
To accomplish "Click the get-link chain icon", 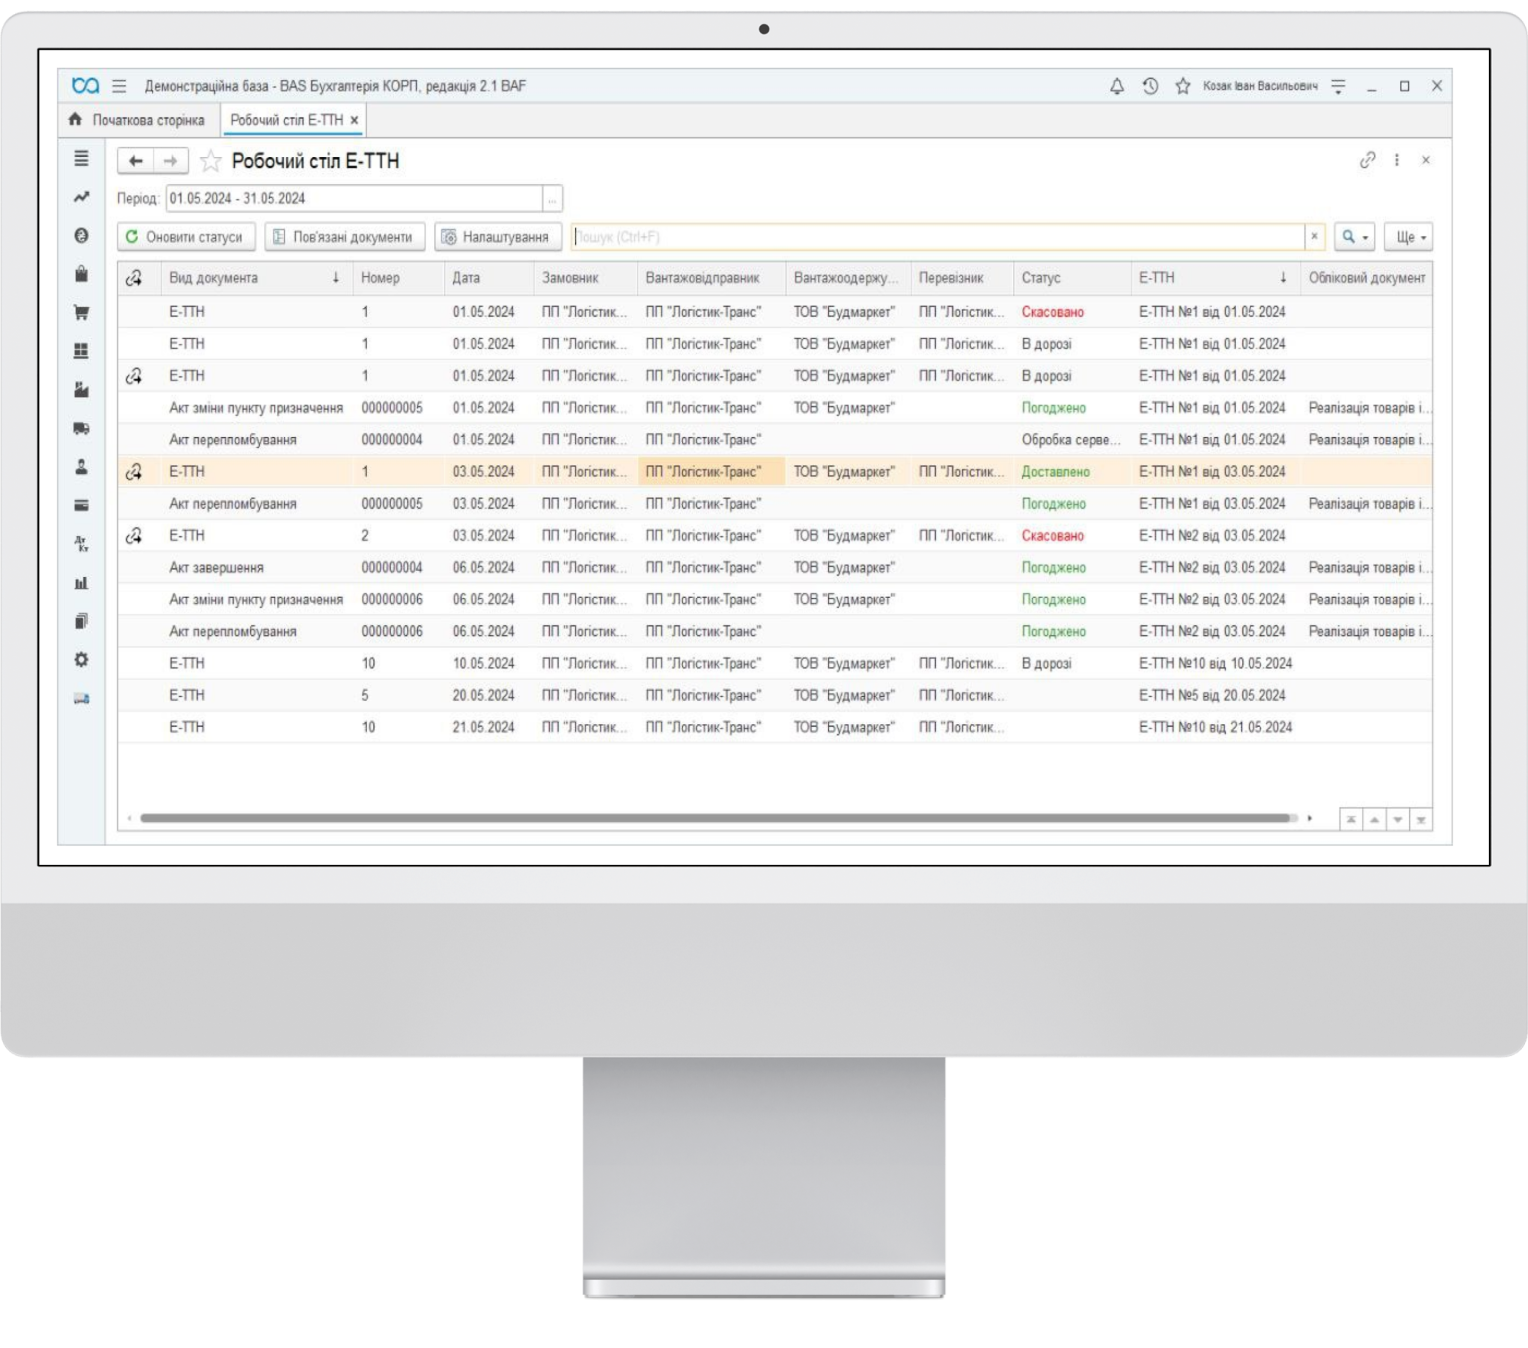I will point(1367,160).
